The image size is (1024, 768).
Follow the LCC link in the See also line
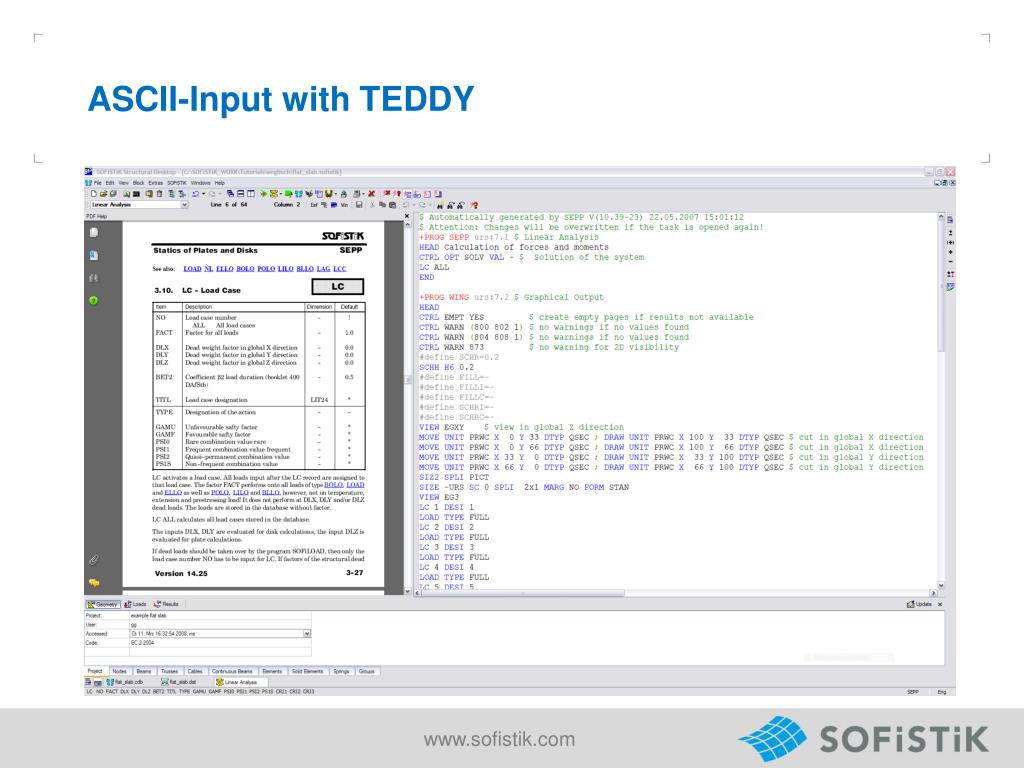click(x=340, y=269)
